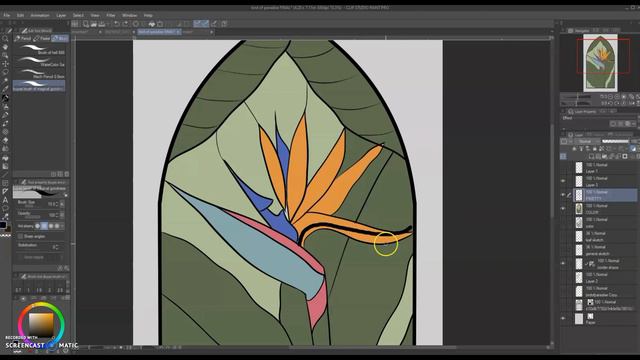Click the New document icon in the command bar
Screen dimensions: 640x360
click(86, 24)
